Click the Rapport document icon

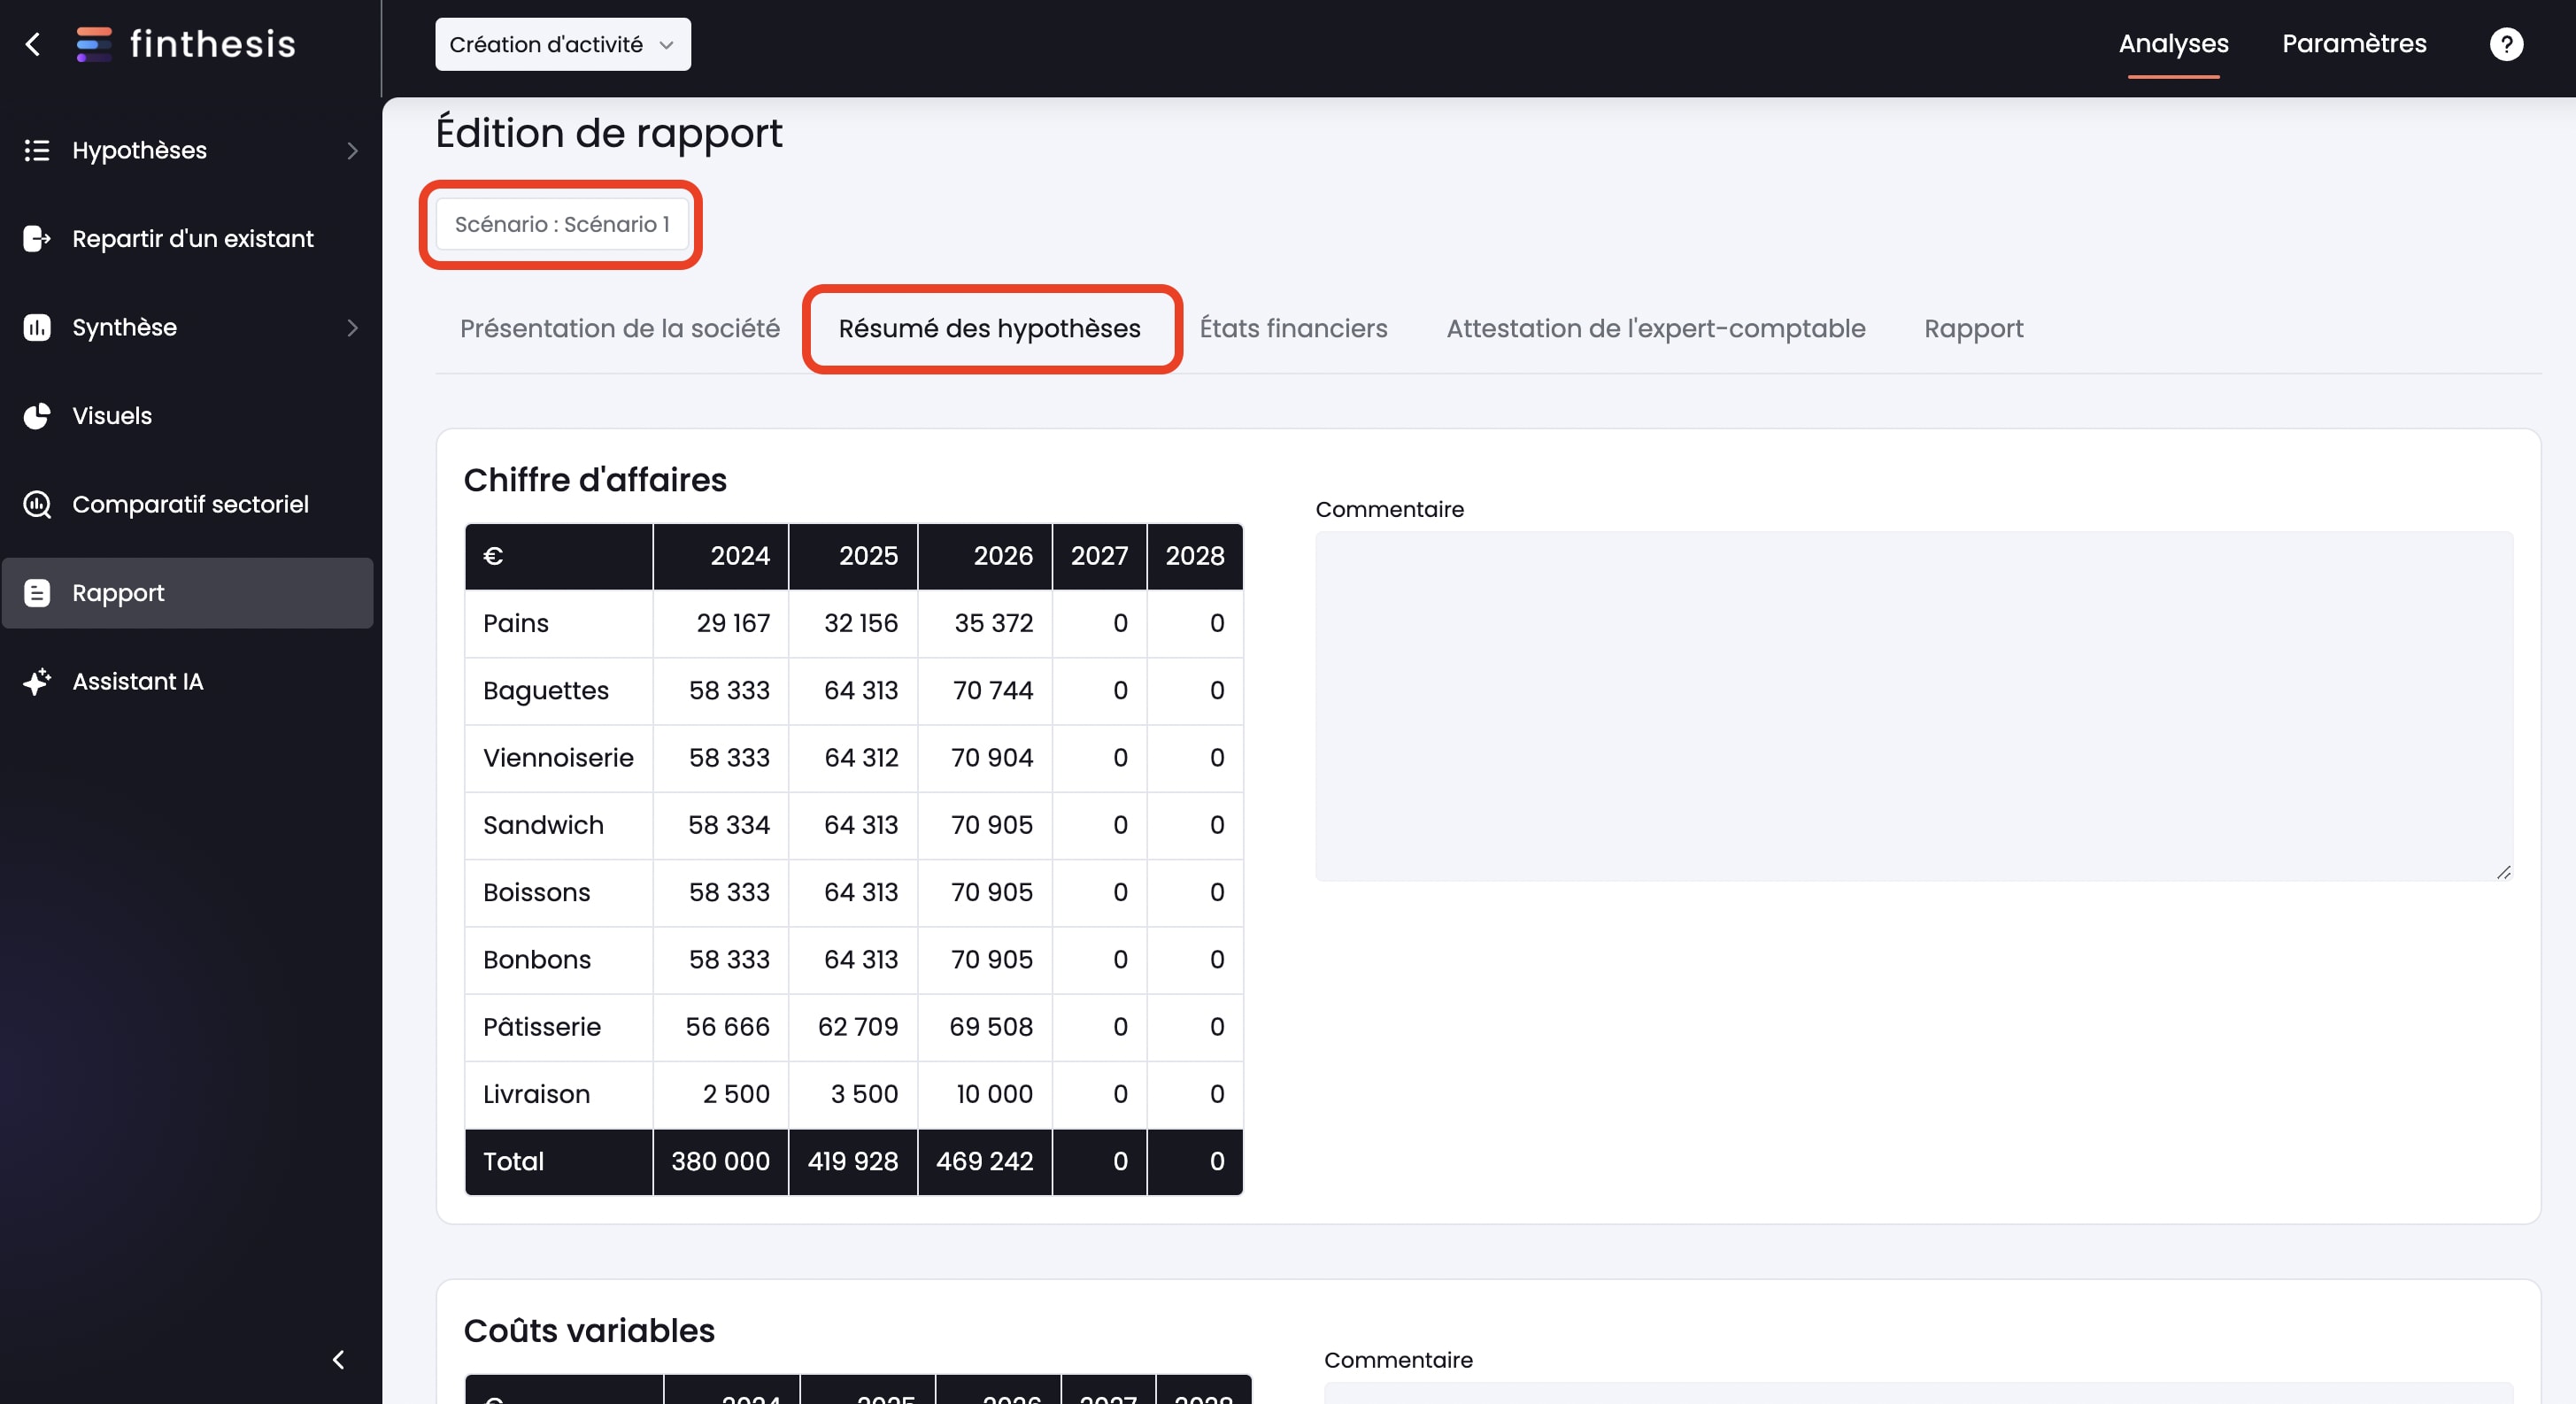pos(37,593)
